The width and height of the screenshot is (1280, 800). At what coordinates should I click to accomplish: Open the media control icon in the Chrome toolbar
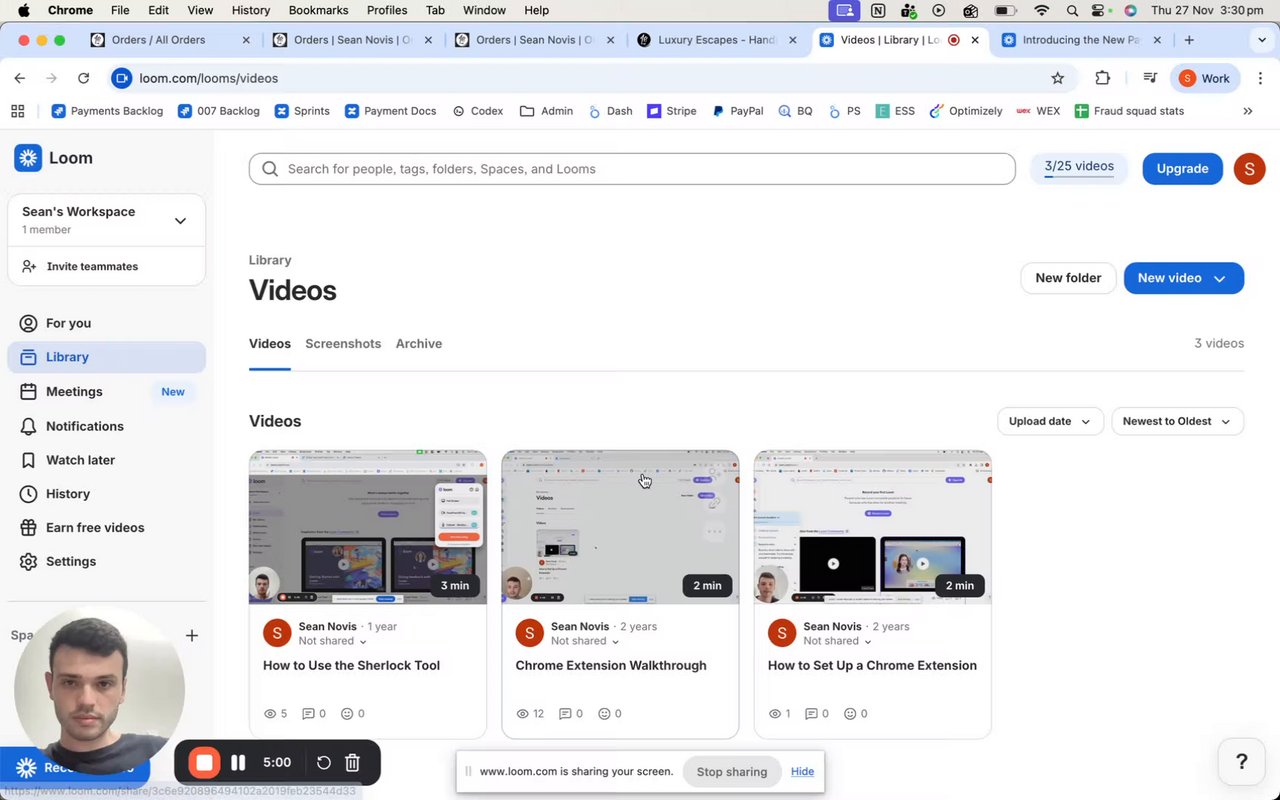point(1150,78)
